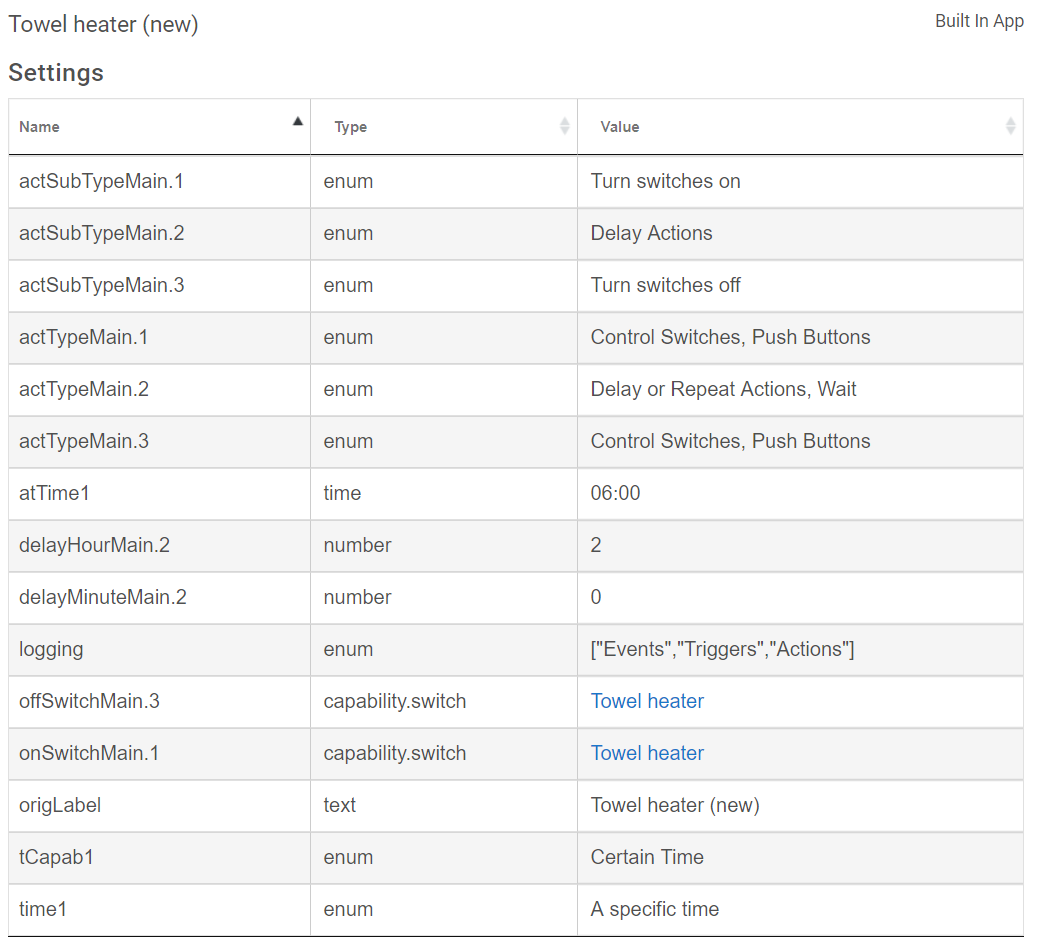Click the Towel heater (new) page title
This screenshot has width=1038, height=949.
point(104,24)
